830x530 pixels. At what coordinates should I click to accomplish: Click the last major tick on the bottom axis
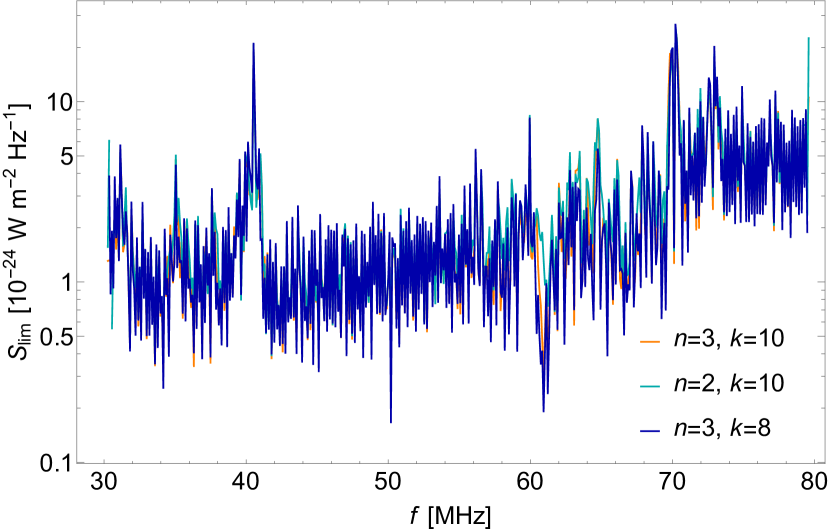[x=813, y=461]
